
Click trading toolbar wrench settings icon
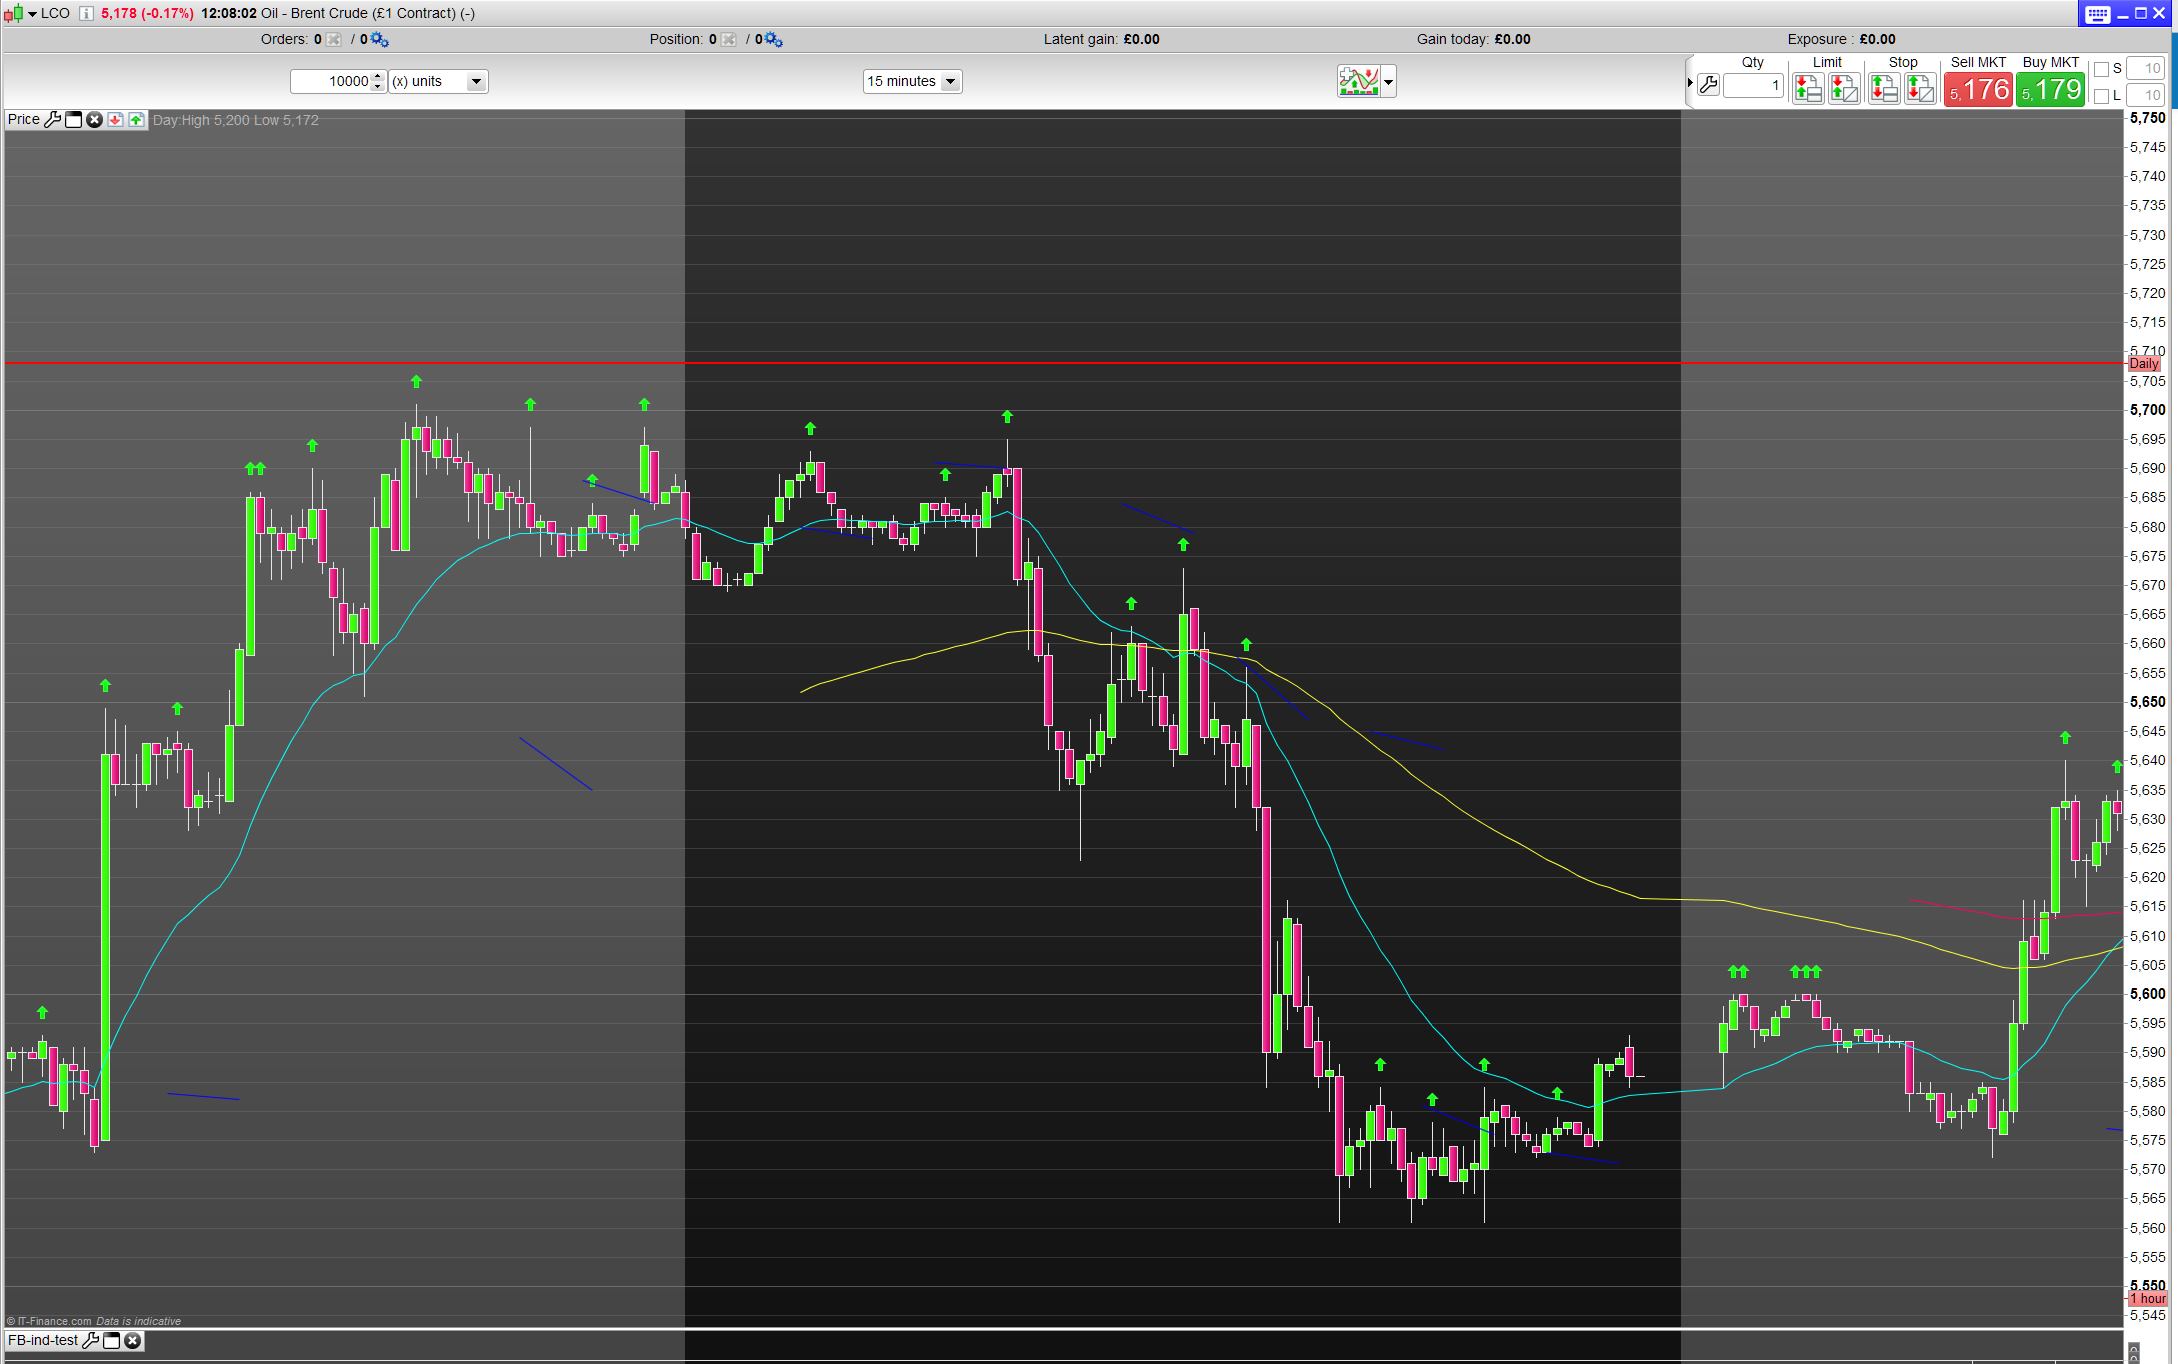click(1708, 85)
